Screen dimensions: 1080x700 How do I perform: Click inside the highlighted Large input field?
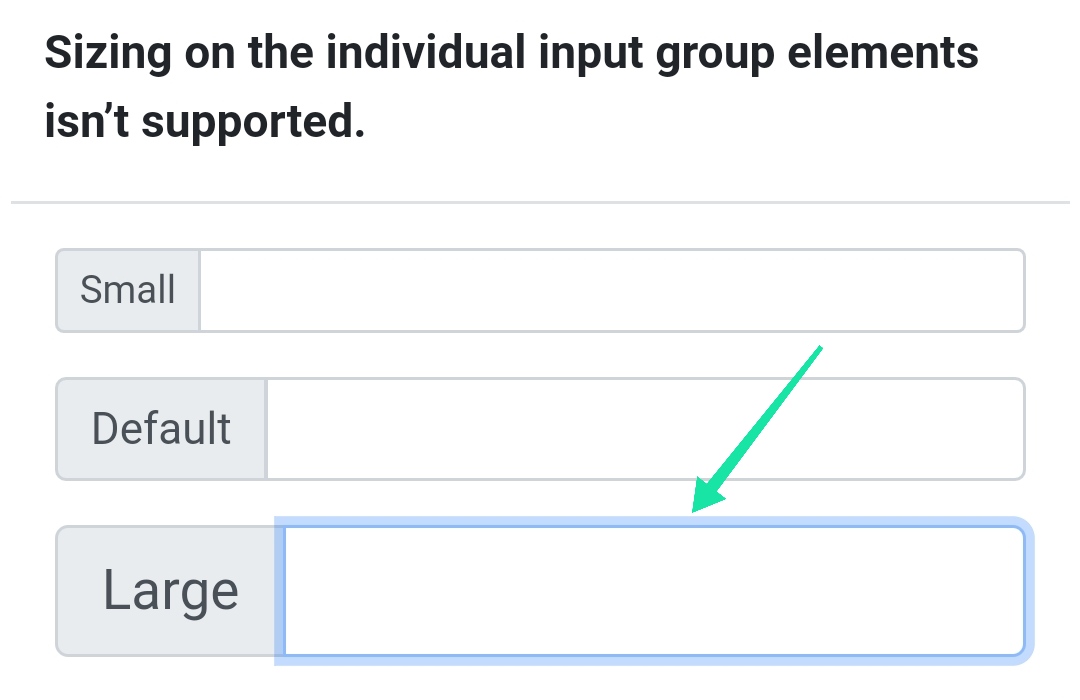click(650, 590)
